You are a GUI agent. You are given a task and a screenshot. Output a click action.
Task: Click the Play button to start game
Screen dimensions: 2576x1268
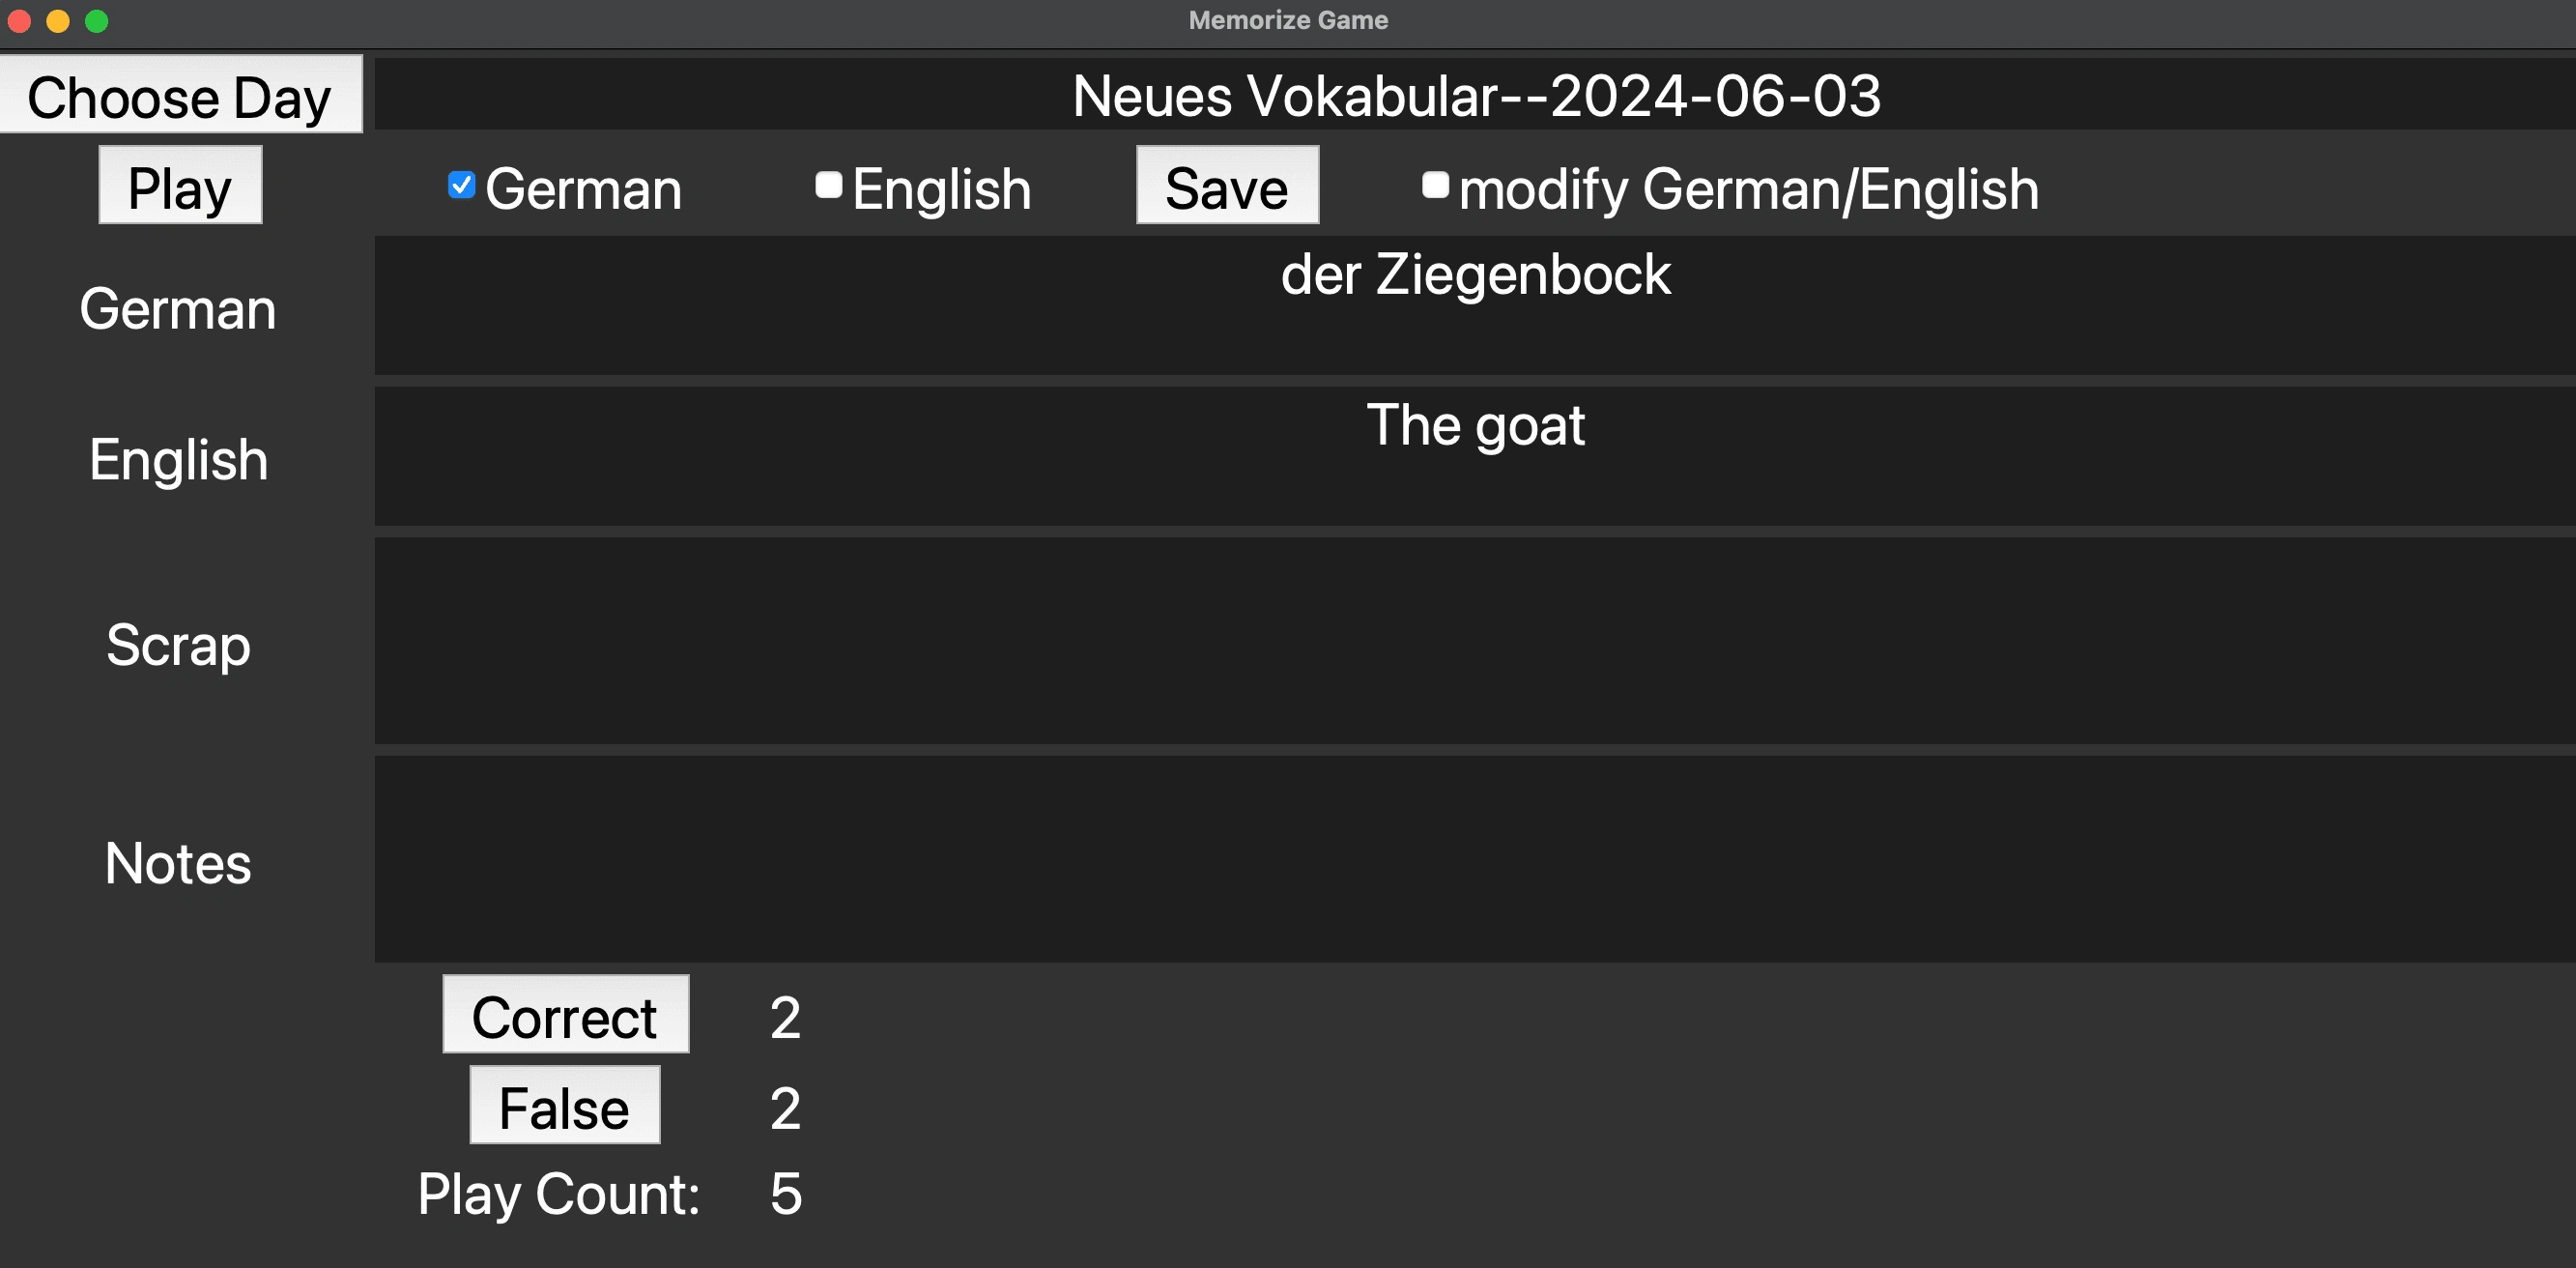coord(181,186)
